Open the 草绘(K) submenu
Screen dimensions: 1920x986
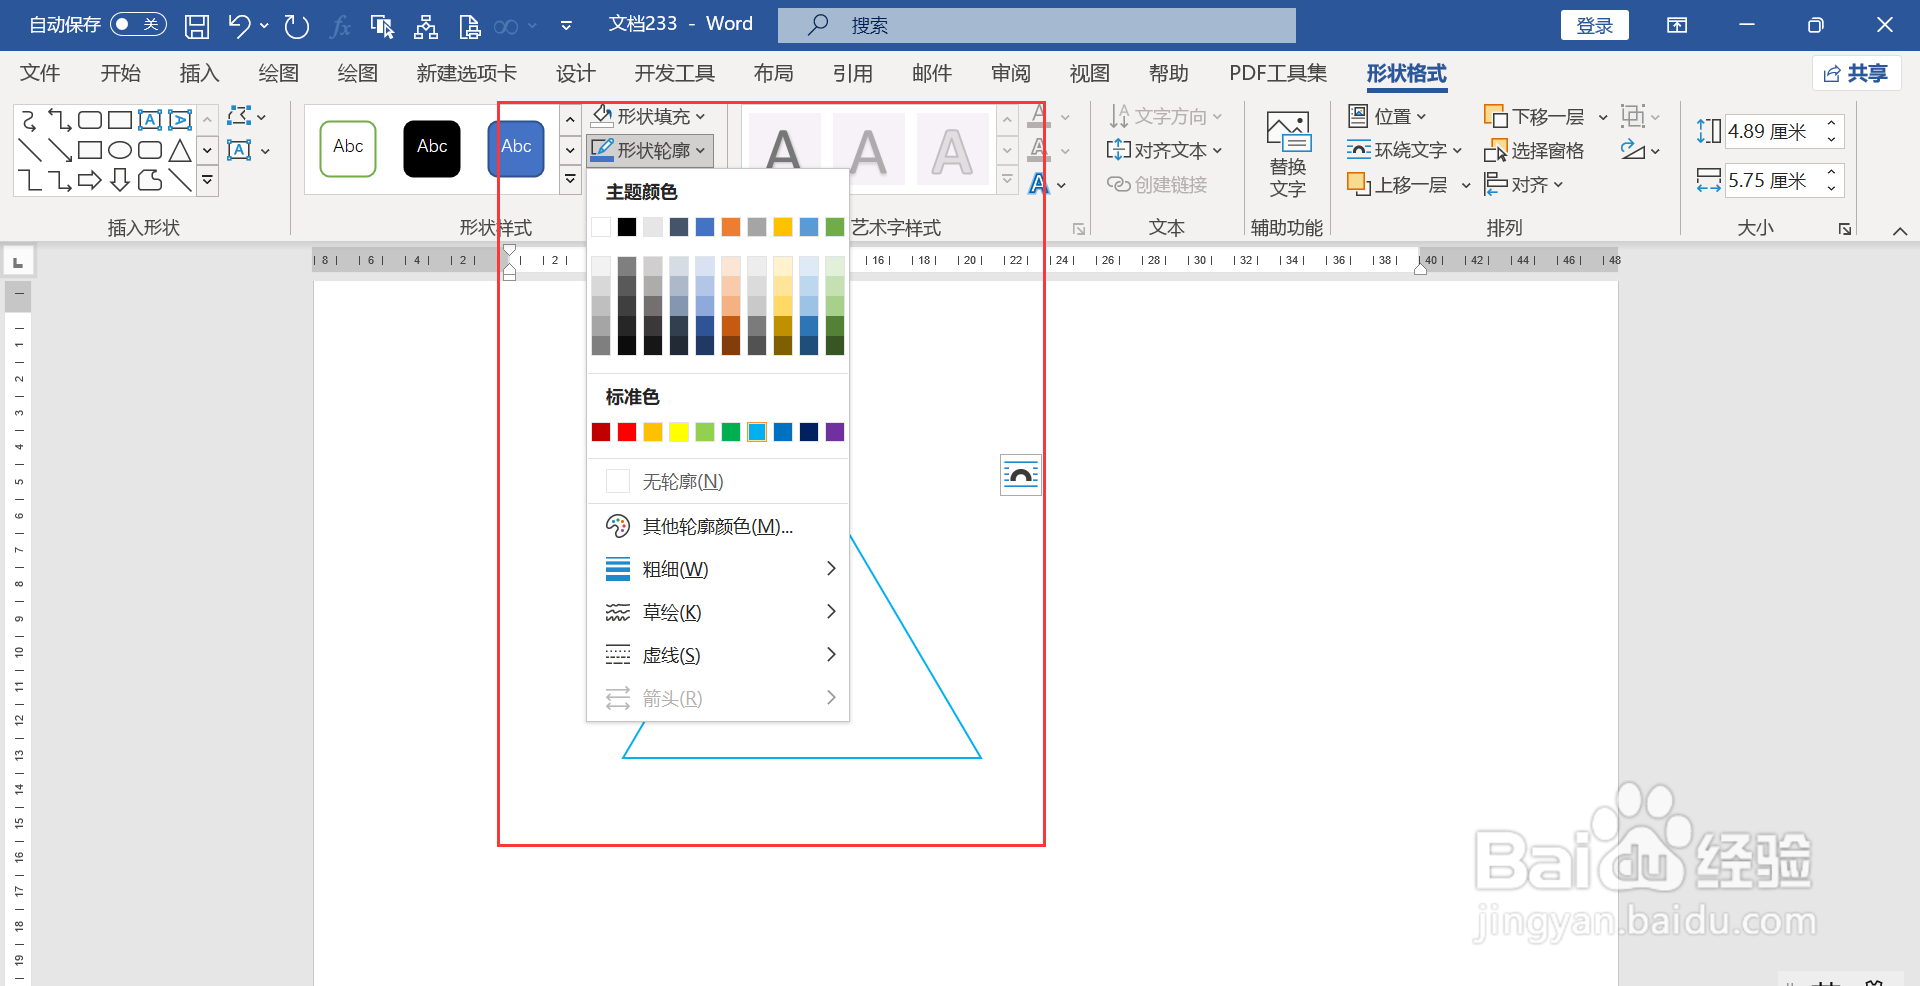[717, 612]
